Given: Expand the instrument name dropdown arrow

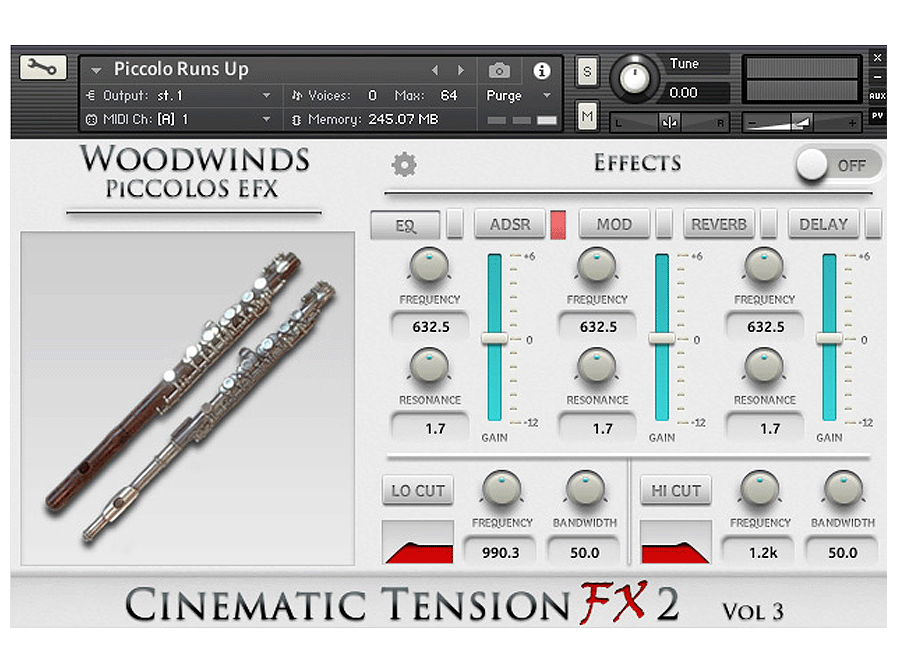Looking at the screenshot, I should click(96, 71).
